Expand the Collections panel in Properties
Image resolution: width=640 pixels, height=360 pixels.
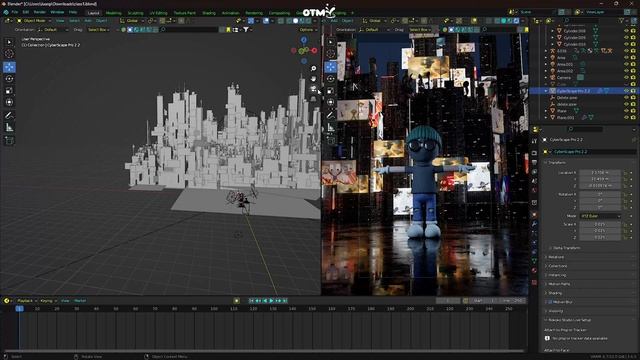pos(558,266)
